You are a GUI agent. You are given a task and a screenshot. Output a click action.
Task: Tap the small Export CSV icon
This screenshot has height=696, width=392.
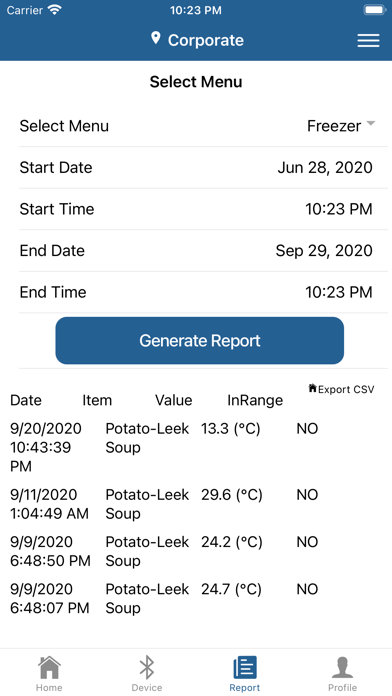[x=312, y=388]
